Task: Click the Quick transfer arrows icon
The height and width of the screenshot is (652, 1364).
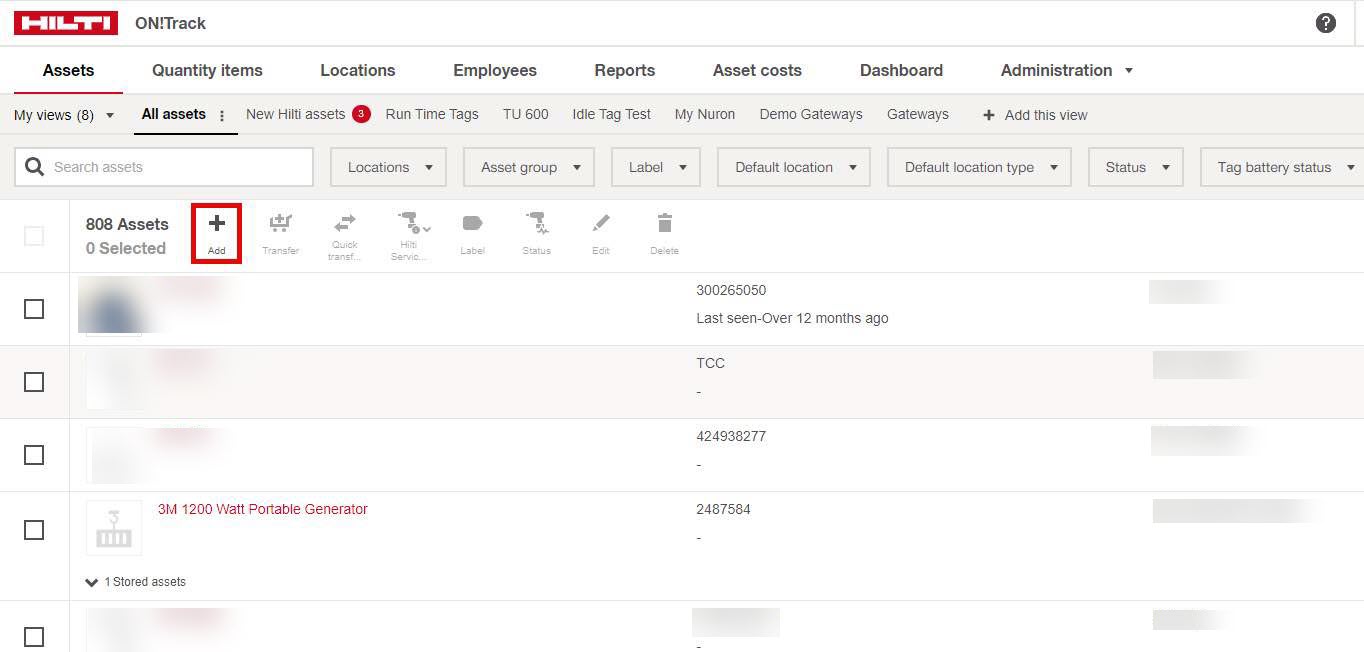Action: (x=345, y=222)
